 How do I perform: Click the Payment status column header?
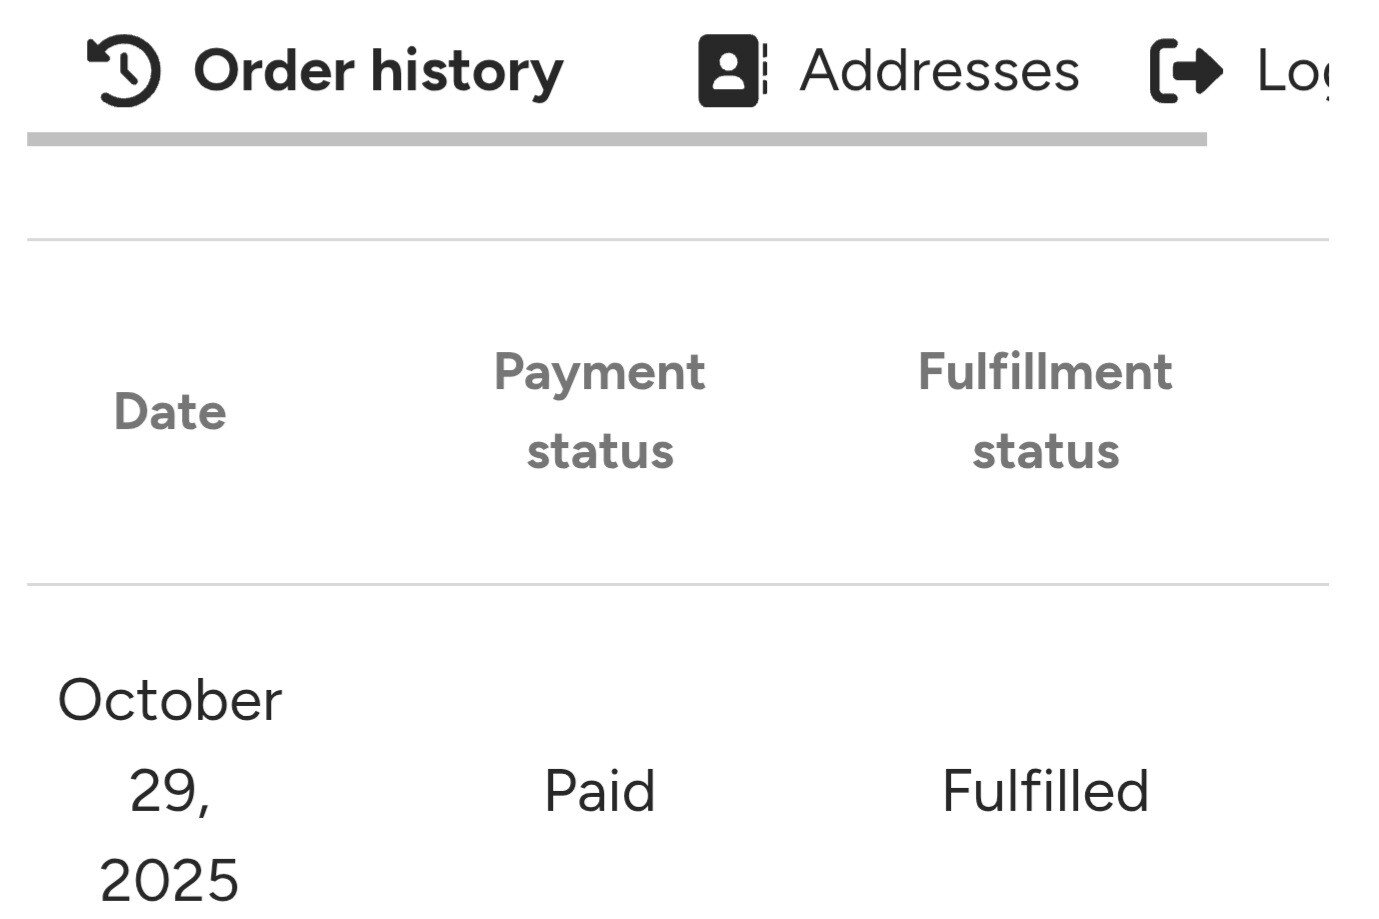599,411
